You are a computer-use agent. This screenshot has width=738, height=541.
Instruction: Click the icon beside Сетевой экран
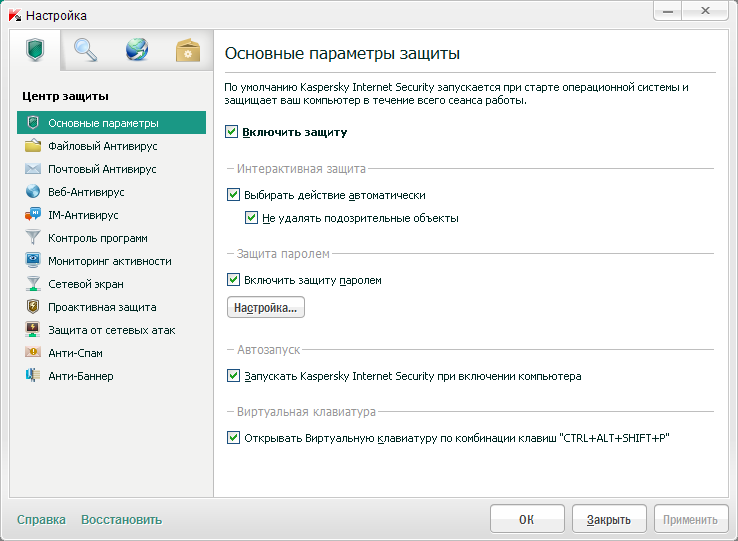[x=32, y=283]
